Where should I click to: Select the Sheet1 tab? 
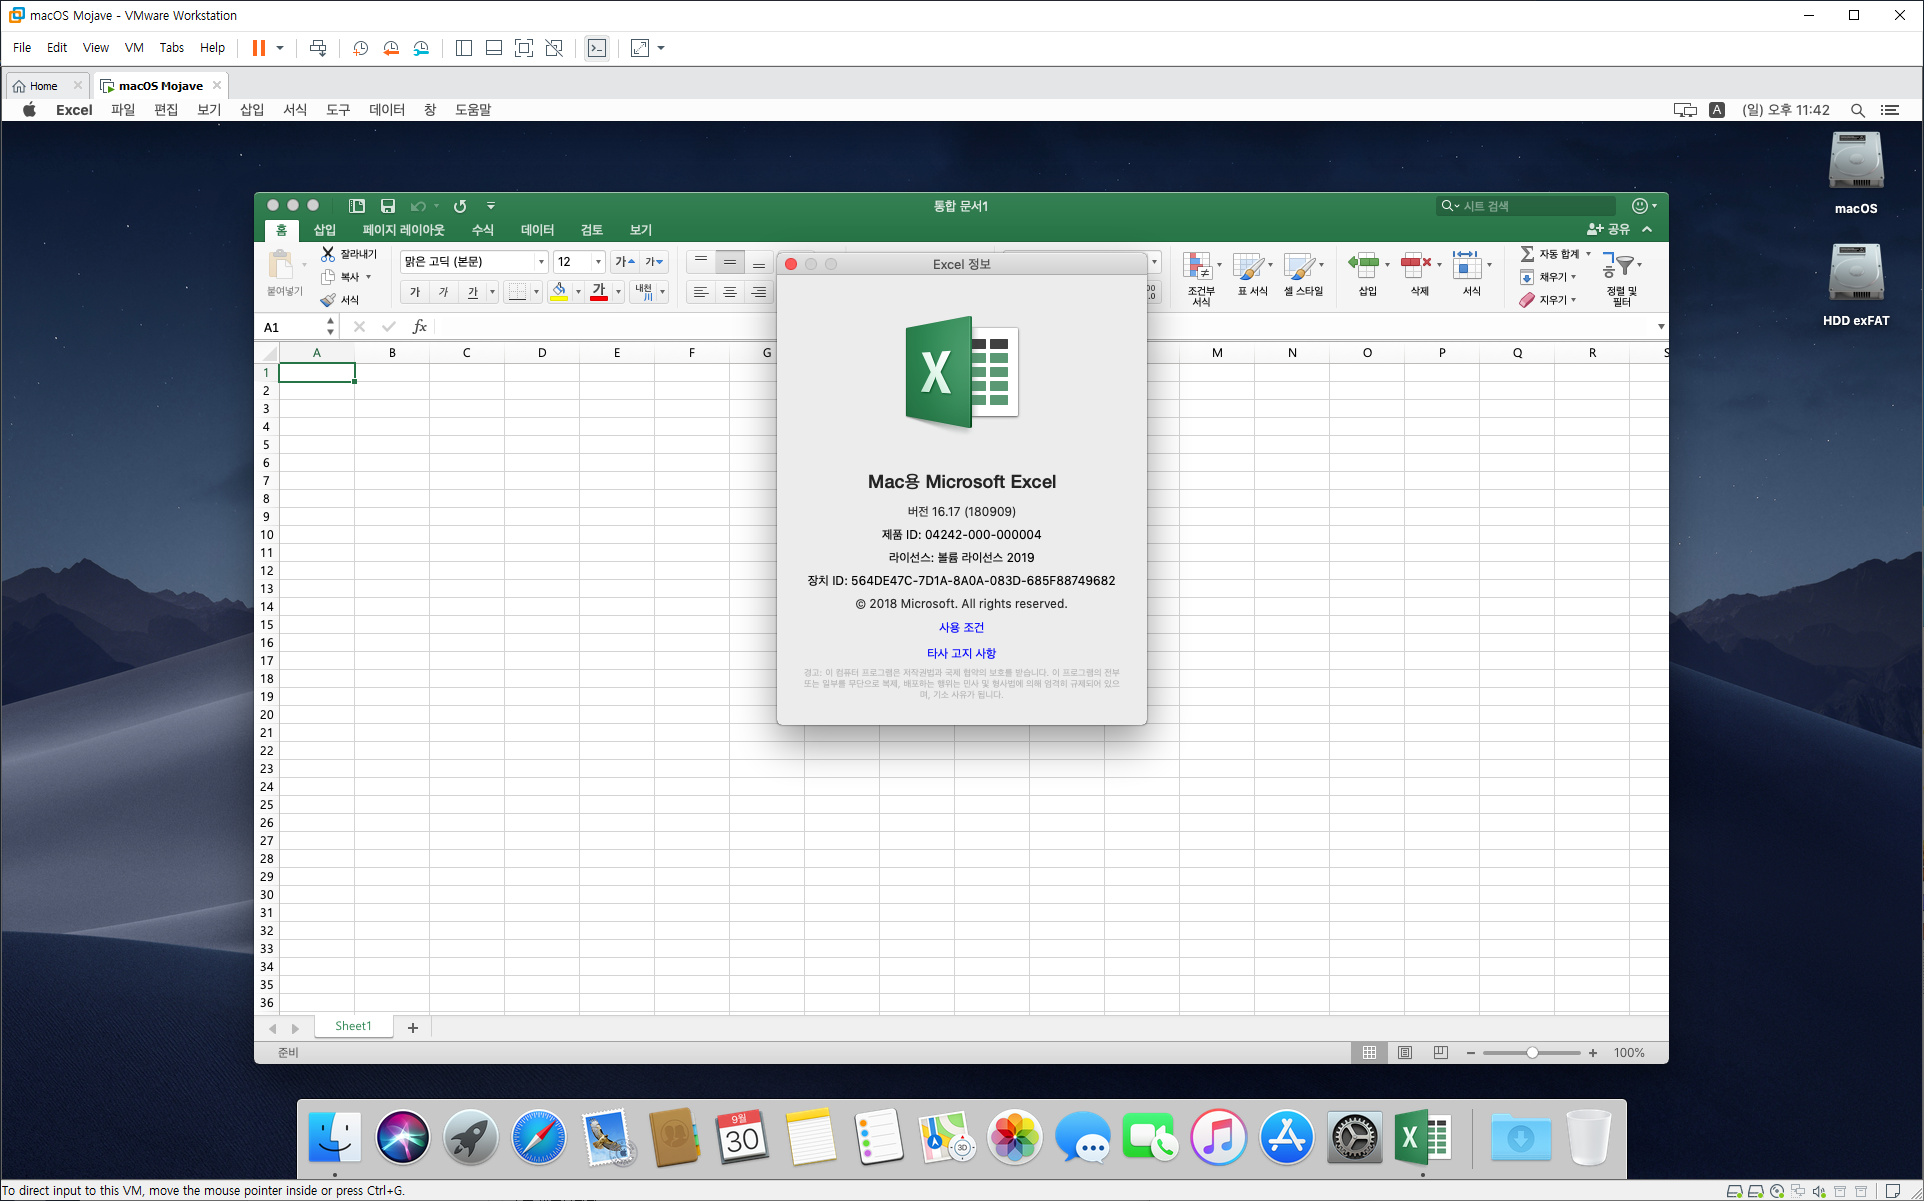pyautogui.click(x=353, y=1026)
